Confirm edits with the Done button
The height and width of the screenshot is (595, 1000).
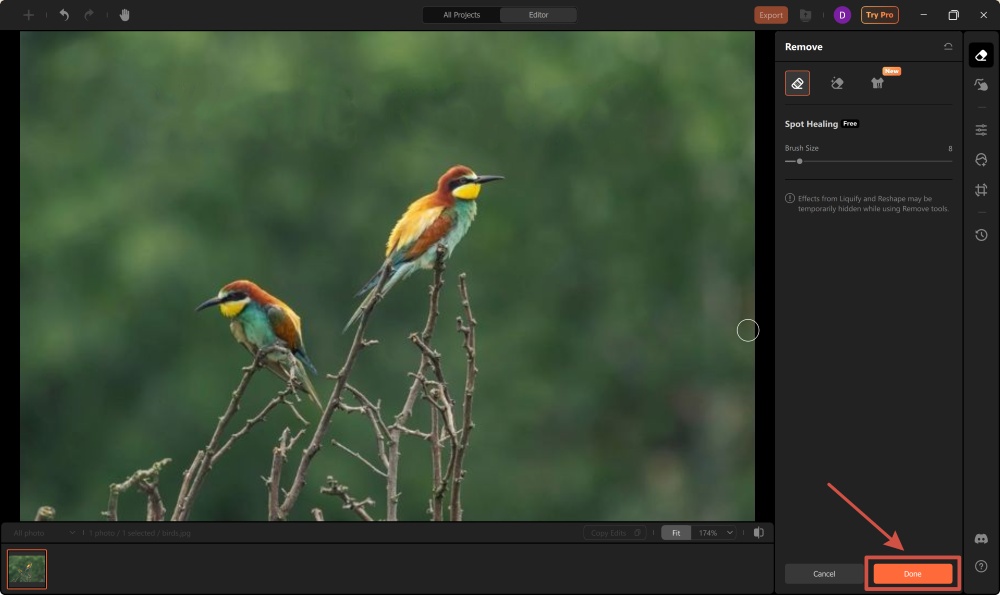pos(911,573)
